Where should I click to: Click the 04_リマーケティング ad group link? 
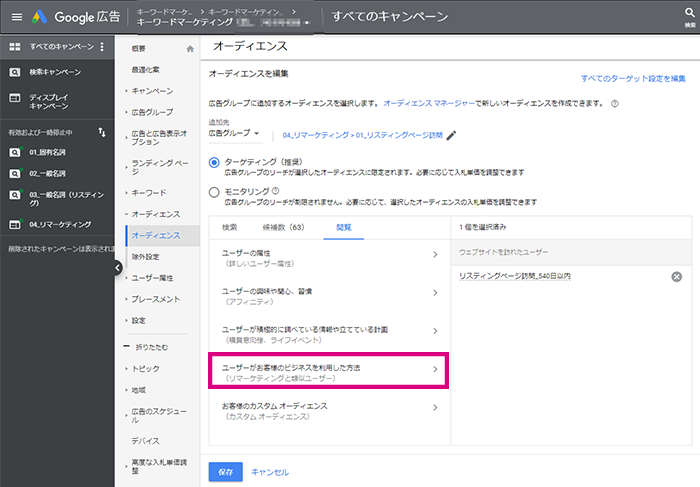tap(362, 135)
